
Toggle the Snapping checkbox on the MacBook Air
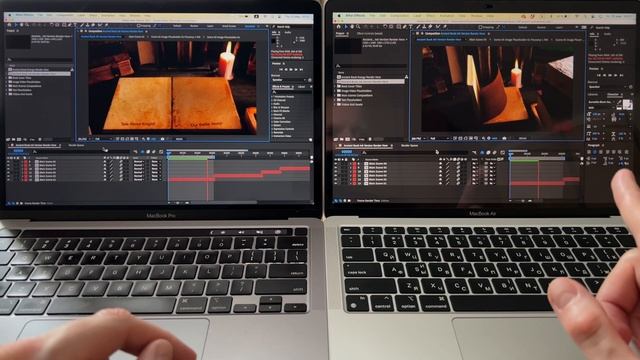coord(481,27)
